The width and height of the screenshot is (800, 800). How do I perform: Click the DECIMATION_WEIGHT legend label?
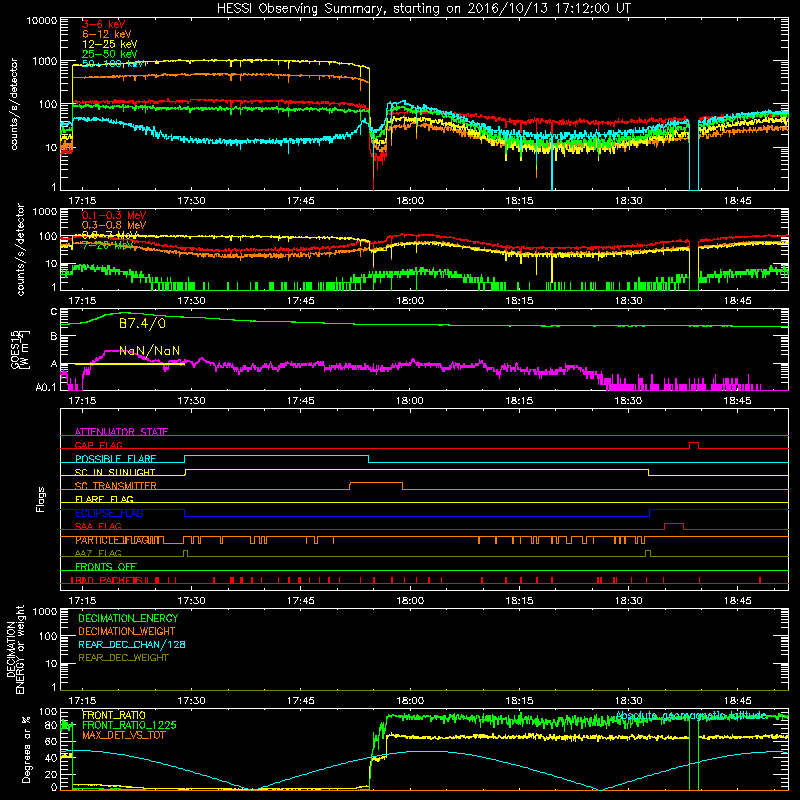[127, 631]
